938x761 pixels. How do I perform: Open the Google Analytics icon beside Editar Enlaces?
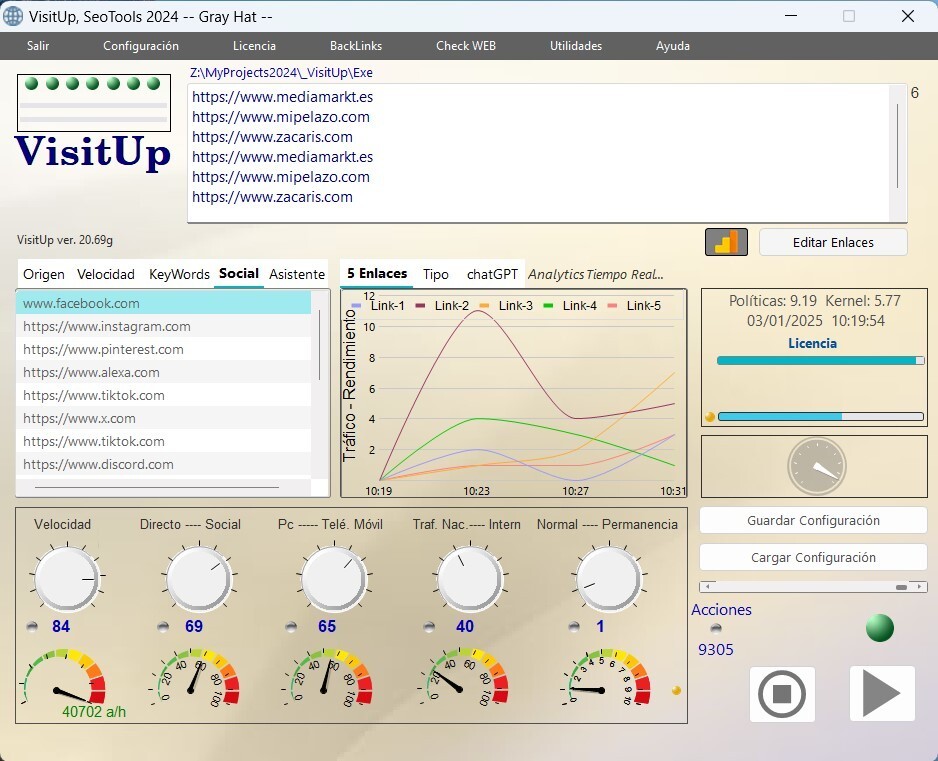coord(726,241)
